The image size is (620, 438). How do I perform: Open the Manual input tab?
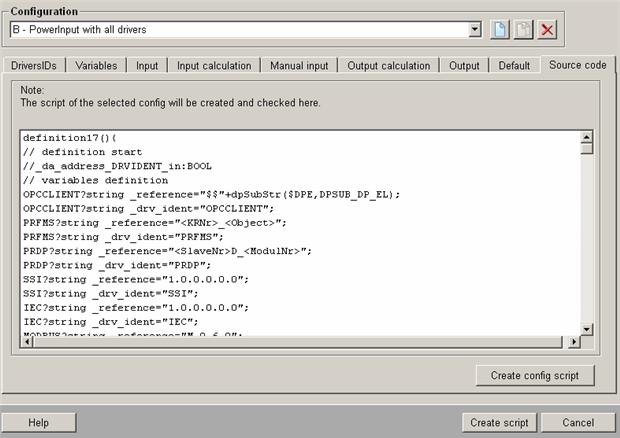[299, 66]
